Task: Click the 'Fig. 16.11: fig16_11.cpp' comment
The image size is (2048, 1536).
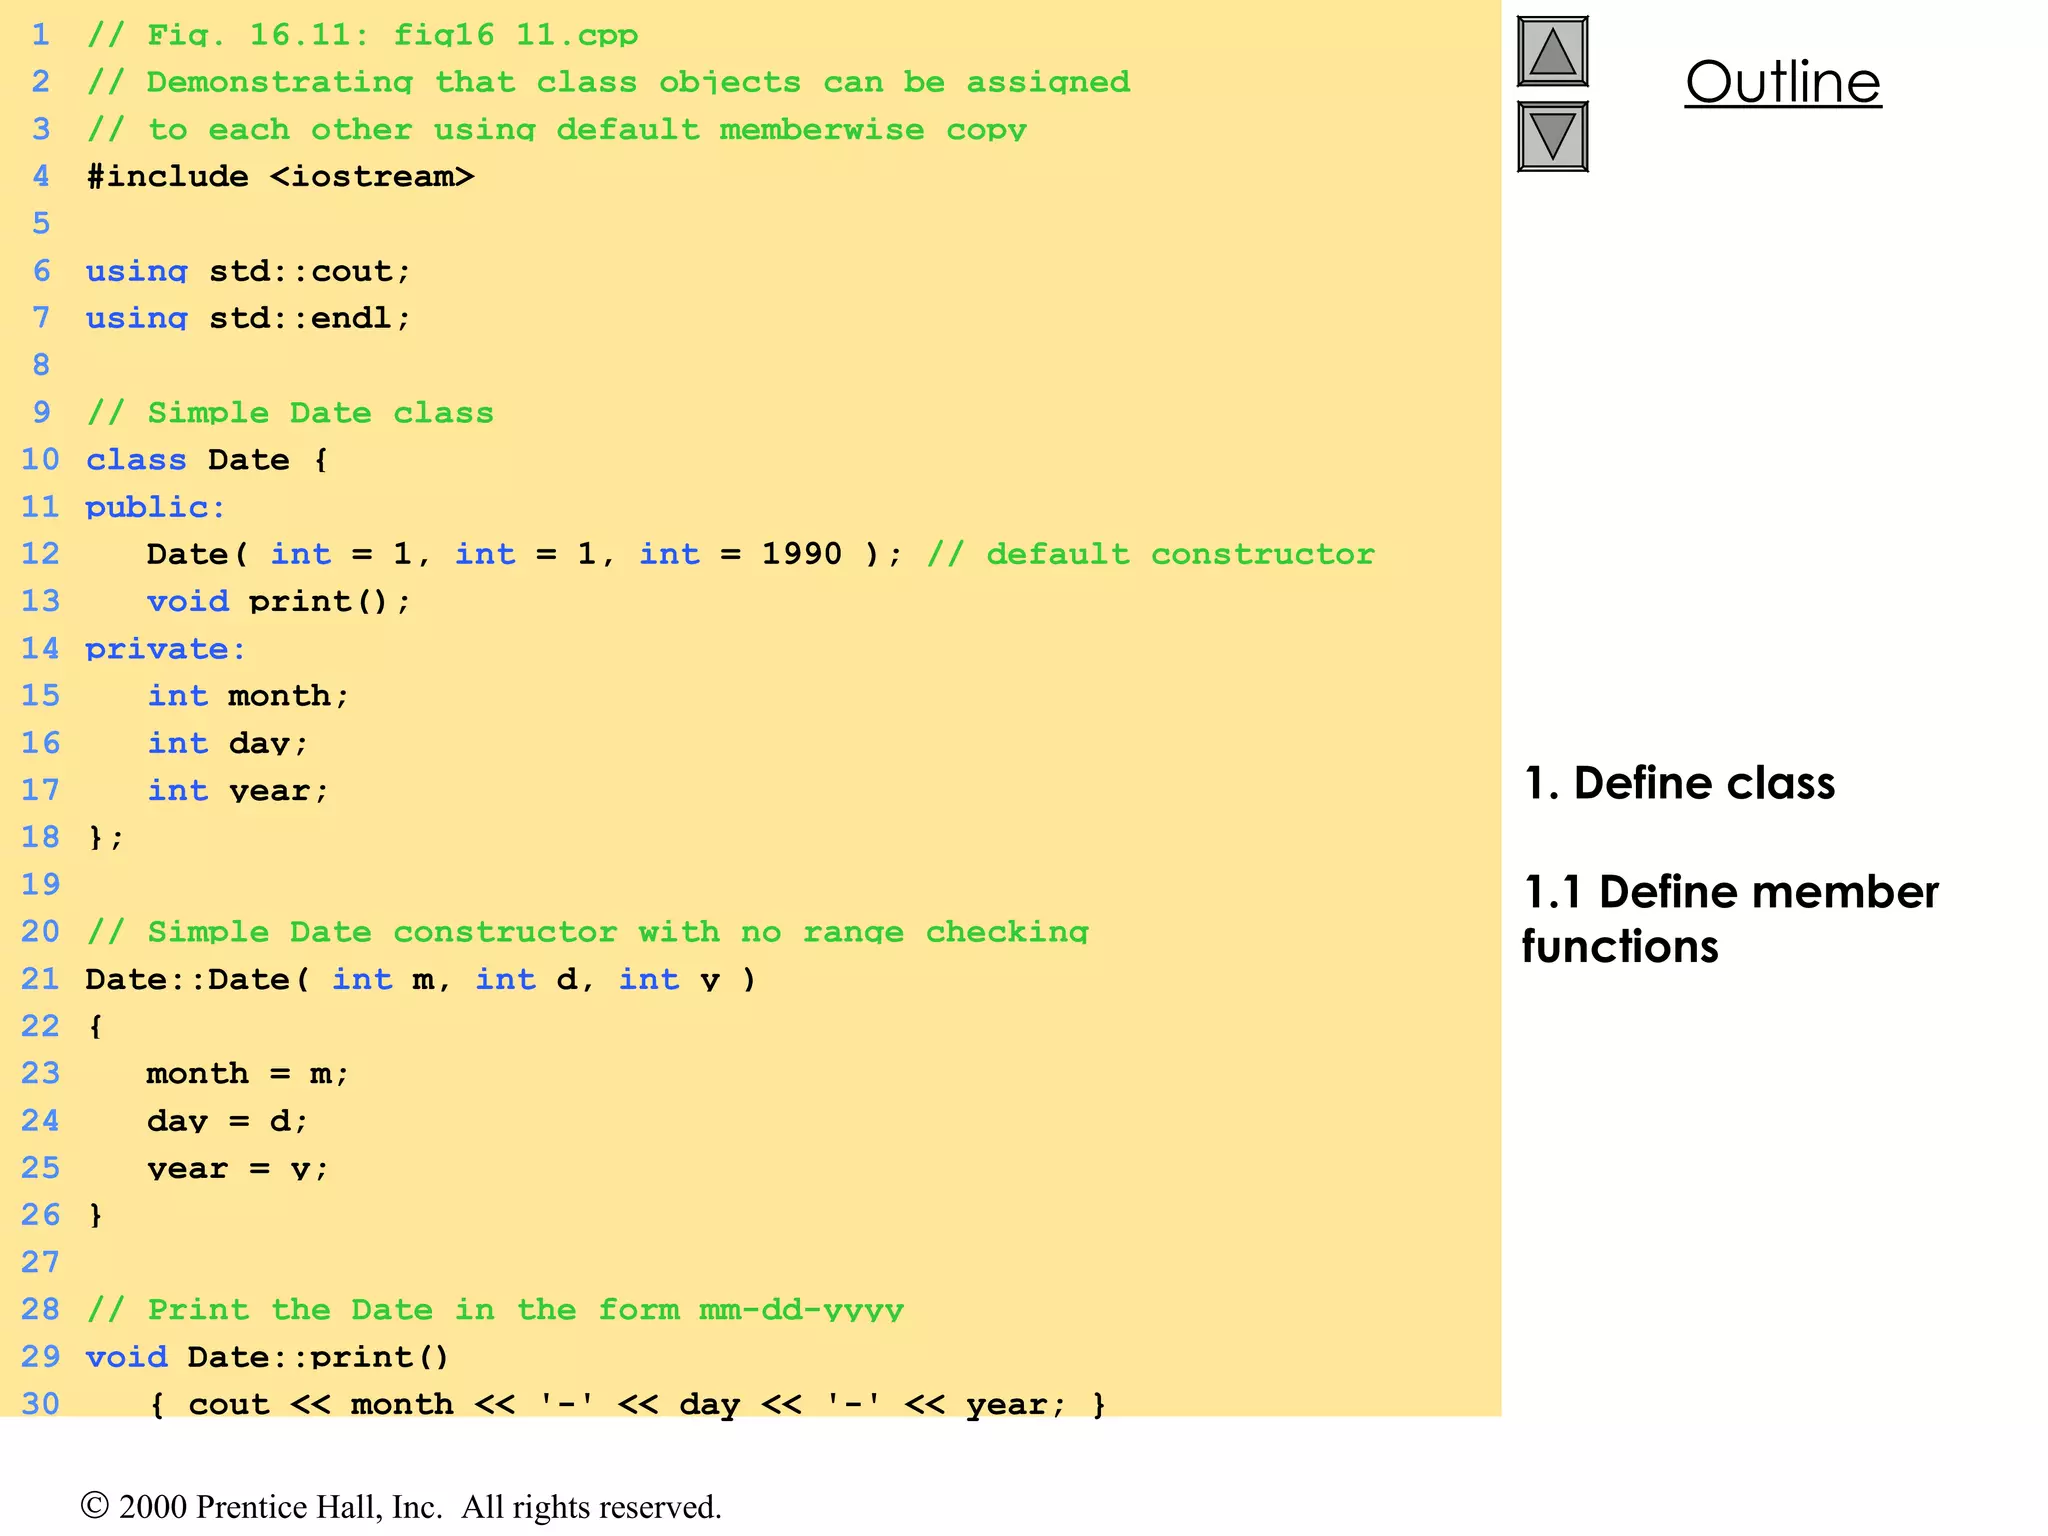Action: coord(362,35)
